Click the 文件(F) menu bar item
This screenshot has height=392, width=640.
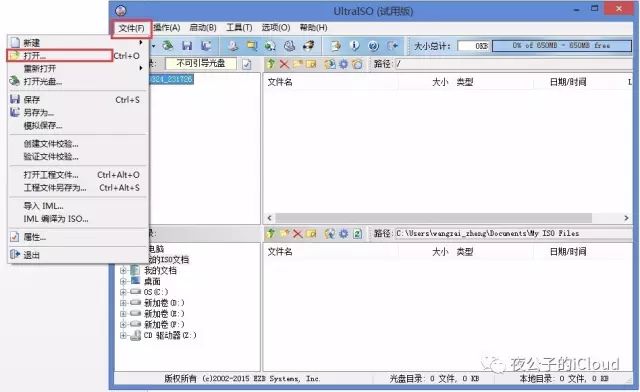[x=131, y=28]
